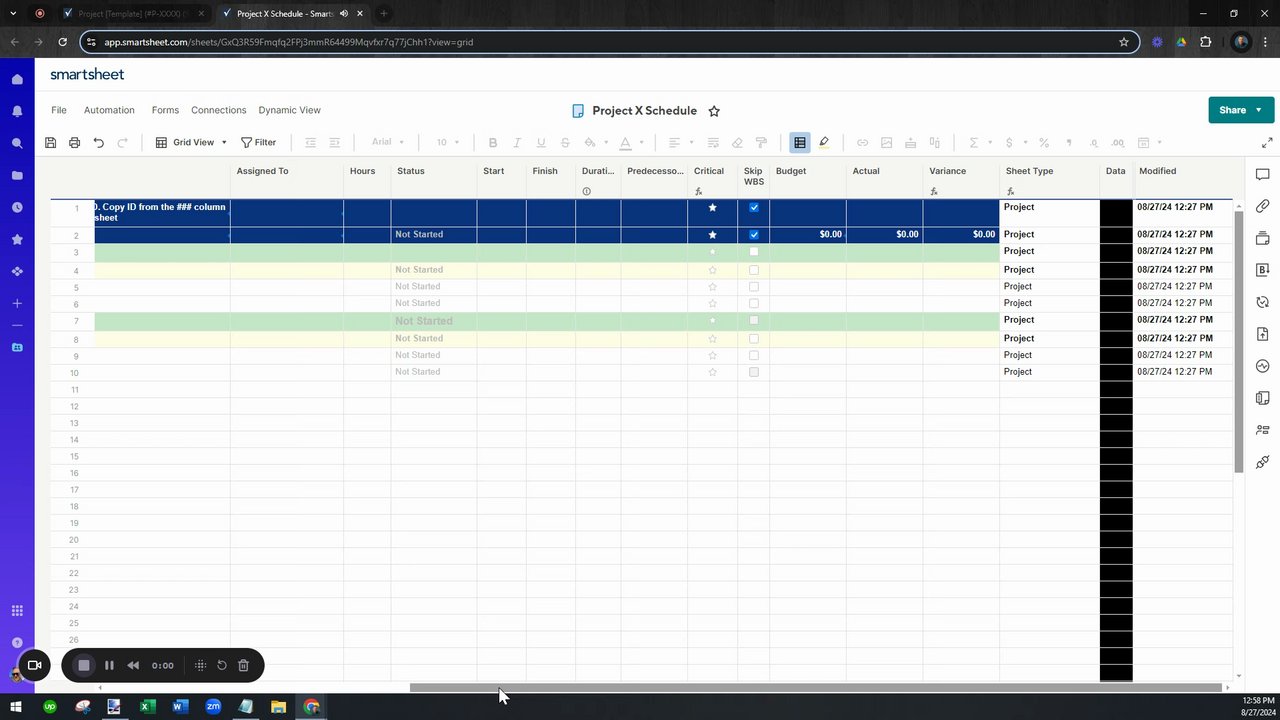Screen dimensions: 1280x720
Task: Open the Attachments paperclip panel
Action: click(1263, 206)
